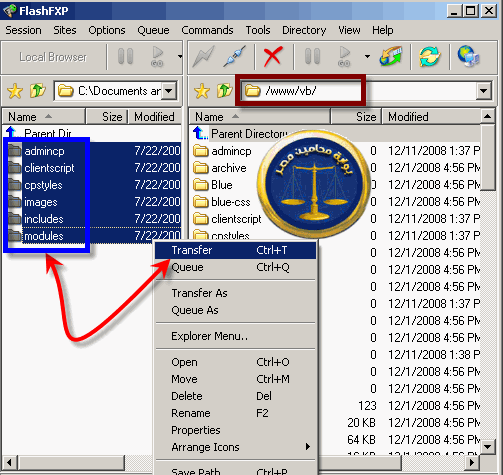503x475 pixels.
Task: Click the Local Browser button
Action: coord(53,57)
